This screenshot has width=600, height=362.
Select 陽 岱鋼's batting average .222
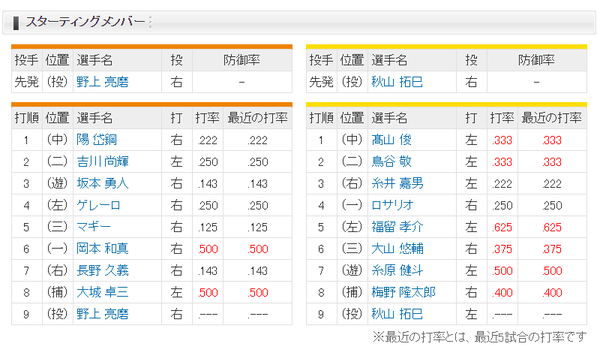208,140
